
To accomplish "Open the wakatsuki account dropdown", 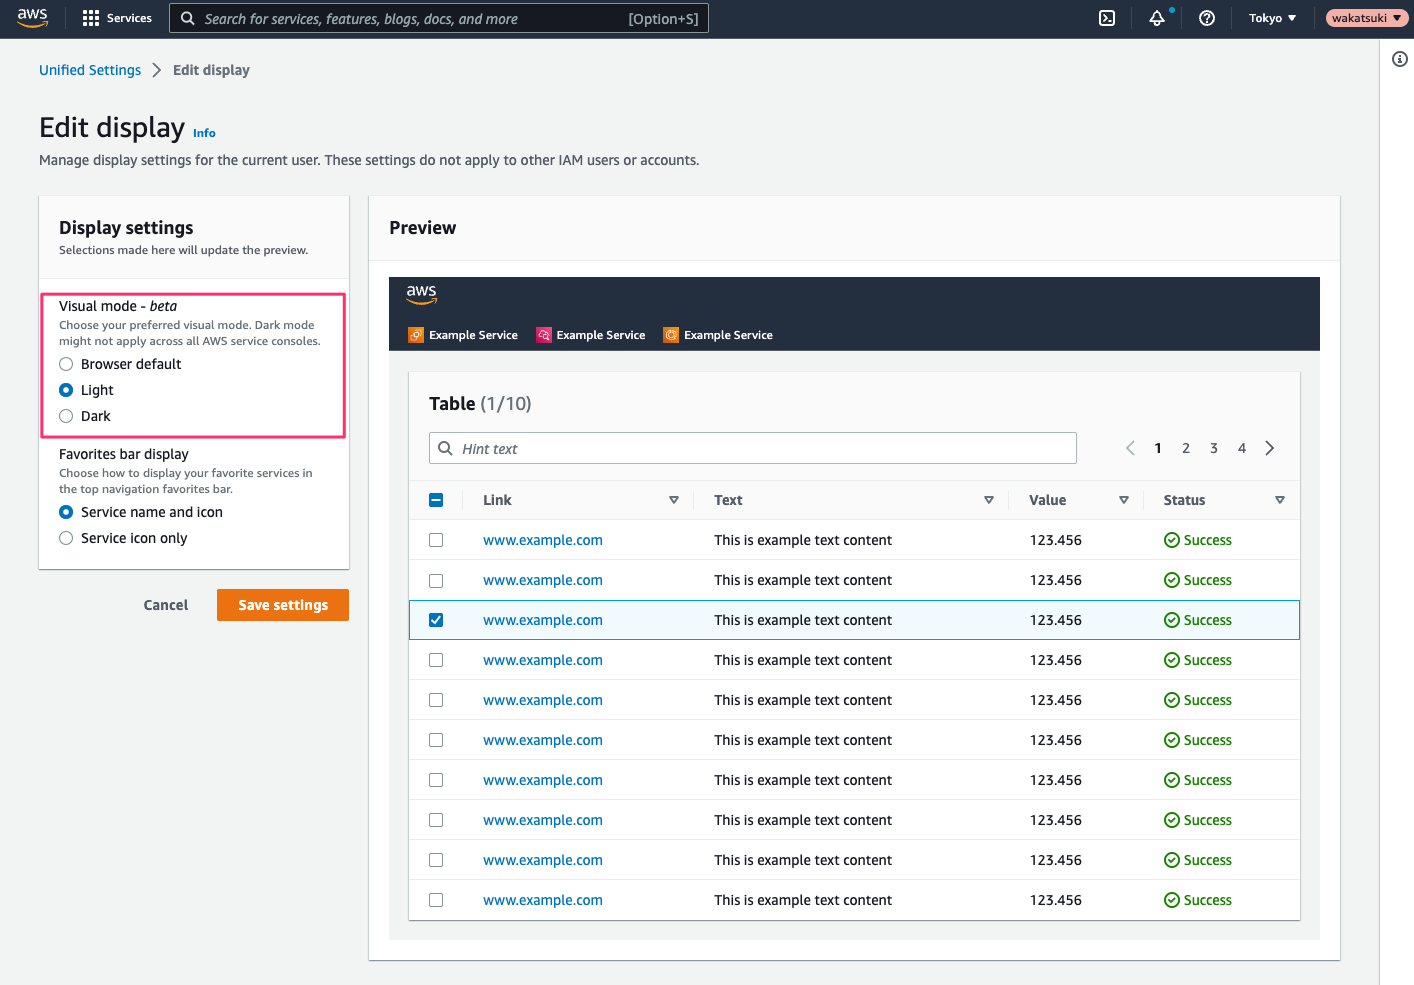I will pyautogui.click(x=1367, y=18).
